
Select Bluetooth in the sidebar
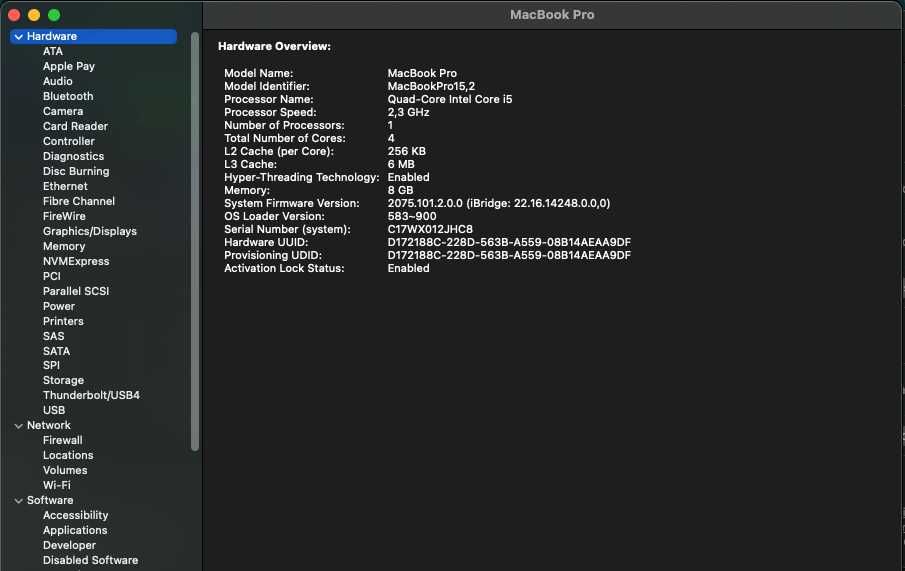coord(68,96)
